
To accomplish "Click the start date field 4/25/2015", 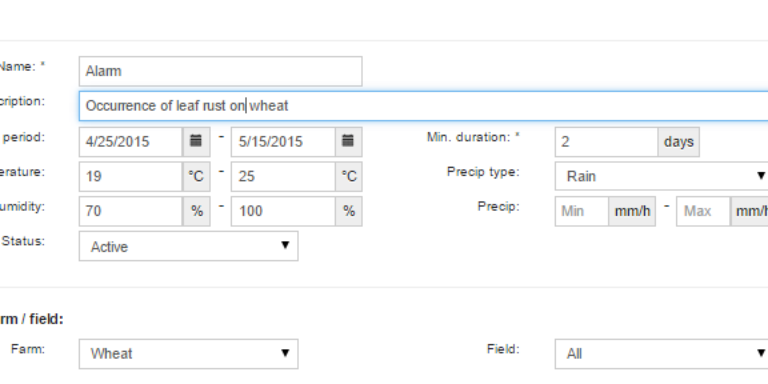I will pos(131,142).
